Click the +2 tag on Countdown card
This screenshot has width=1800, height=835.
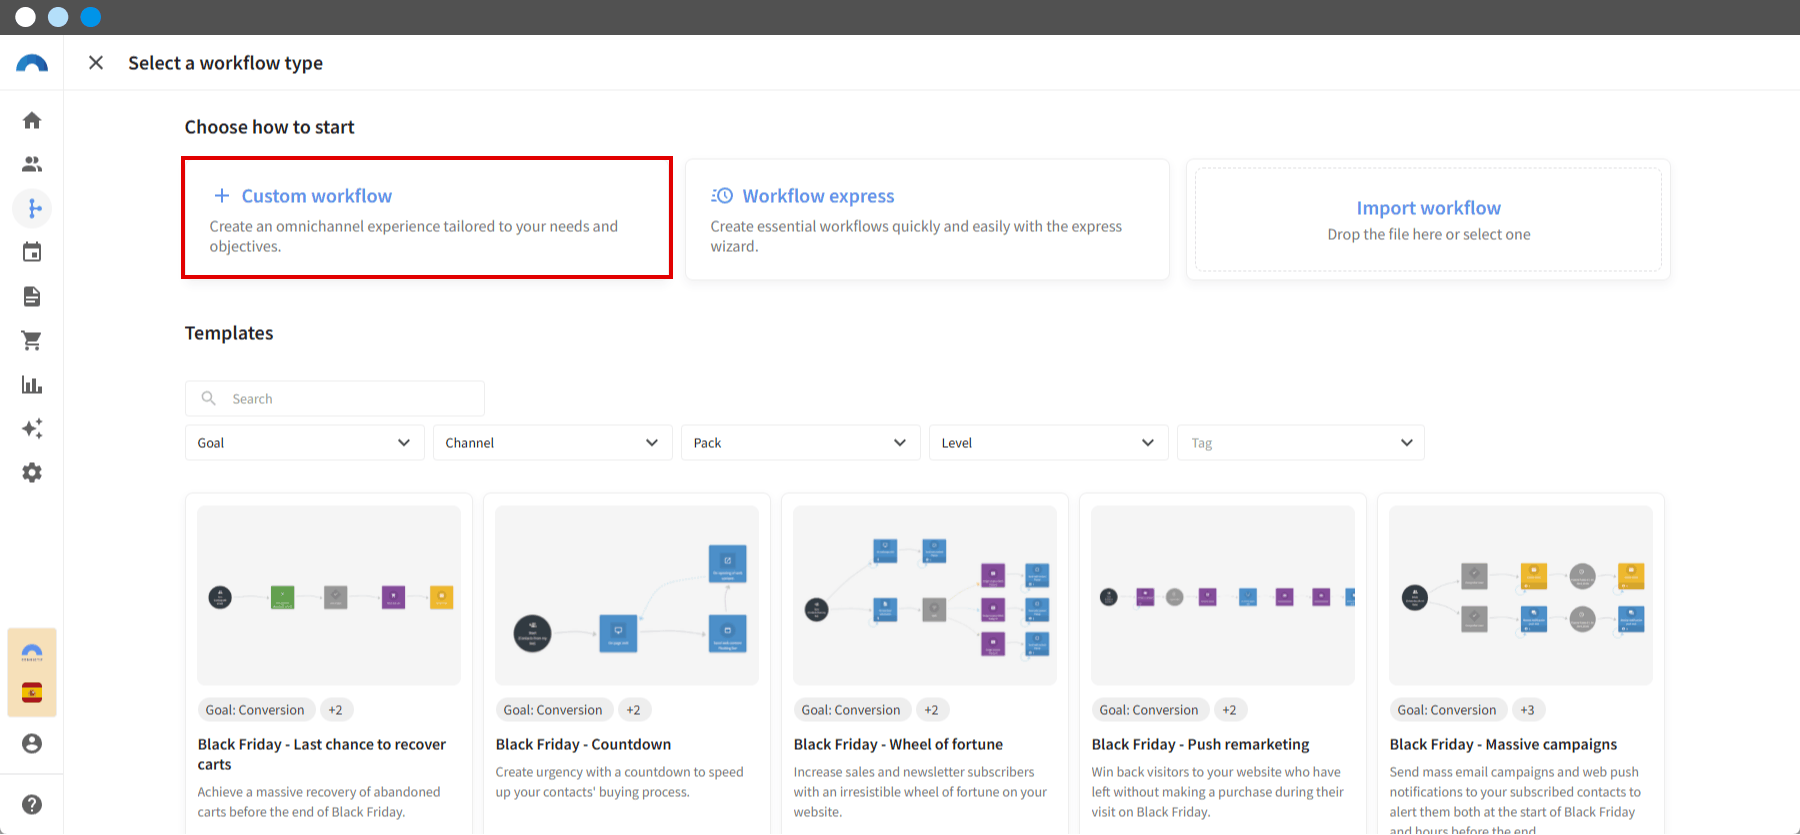[633, 710]
